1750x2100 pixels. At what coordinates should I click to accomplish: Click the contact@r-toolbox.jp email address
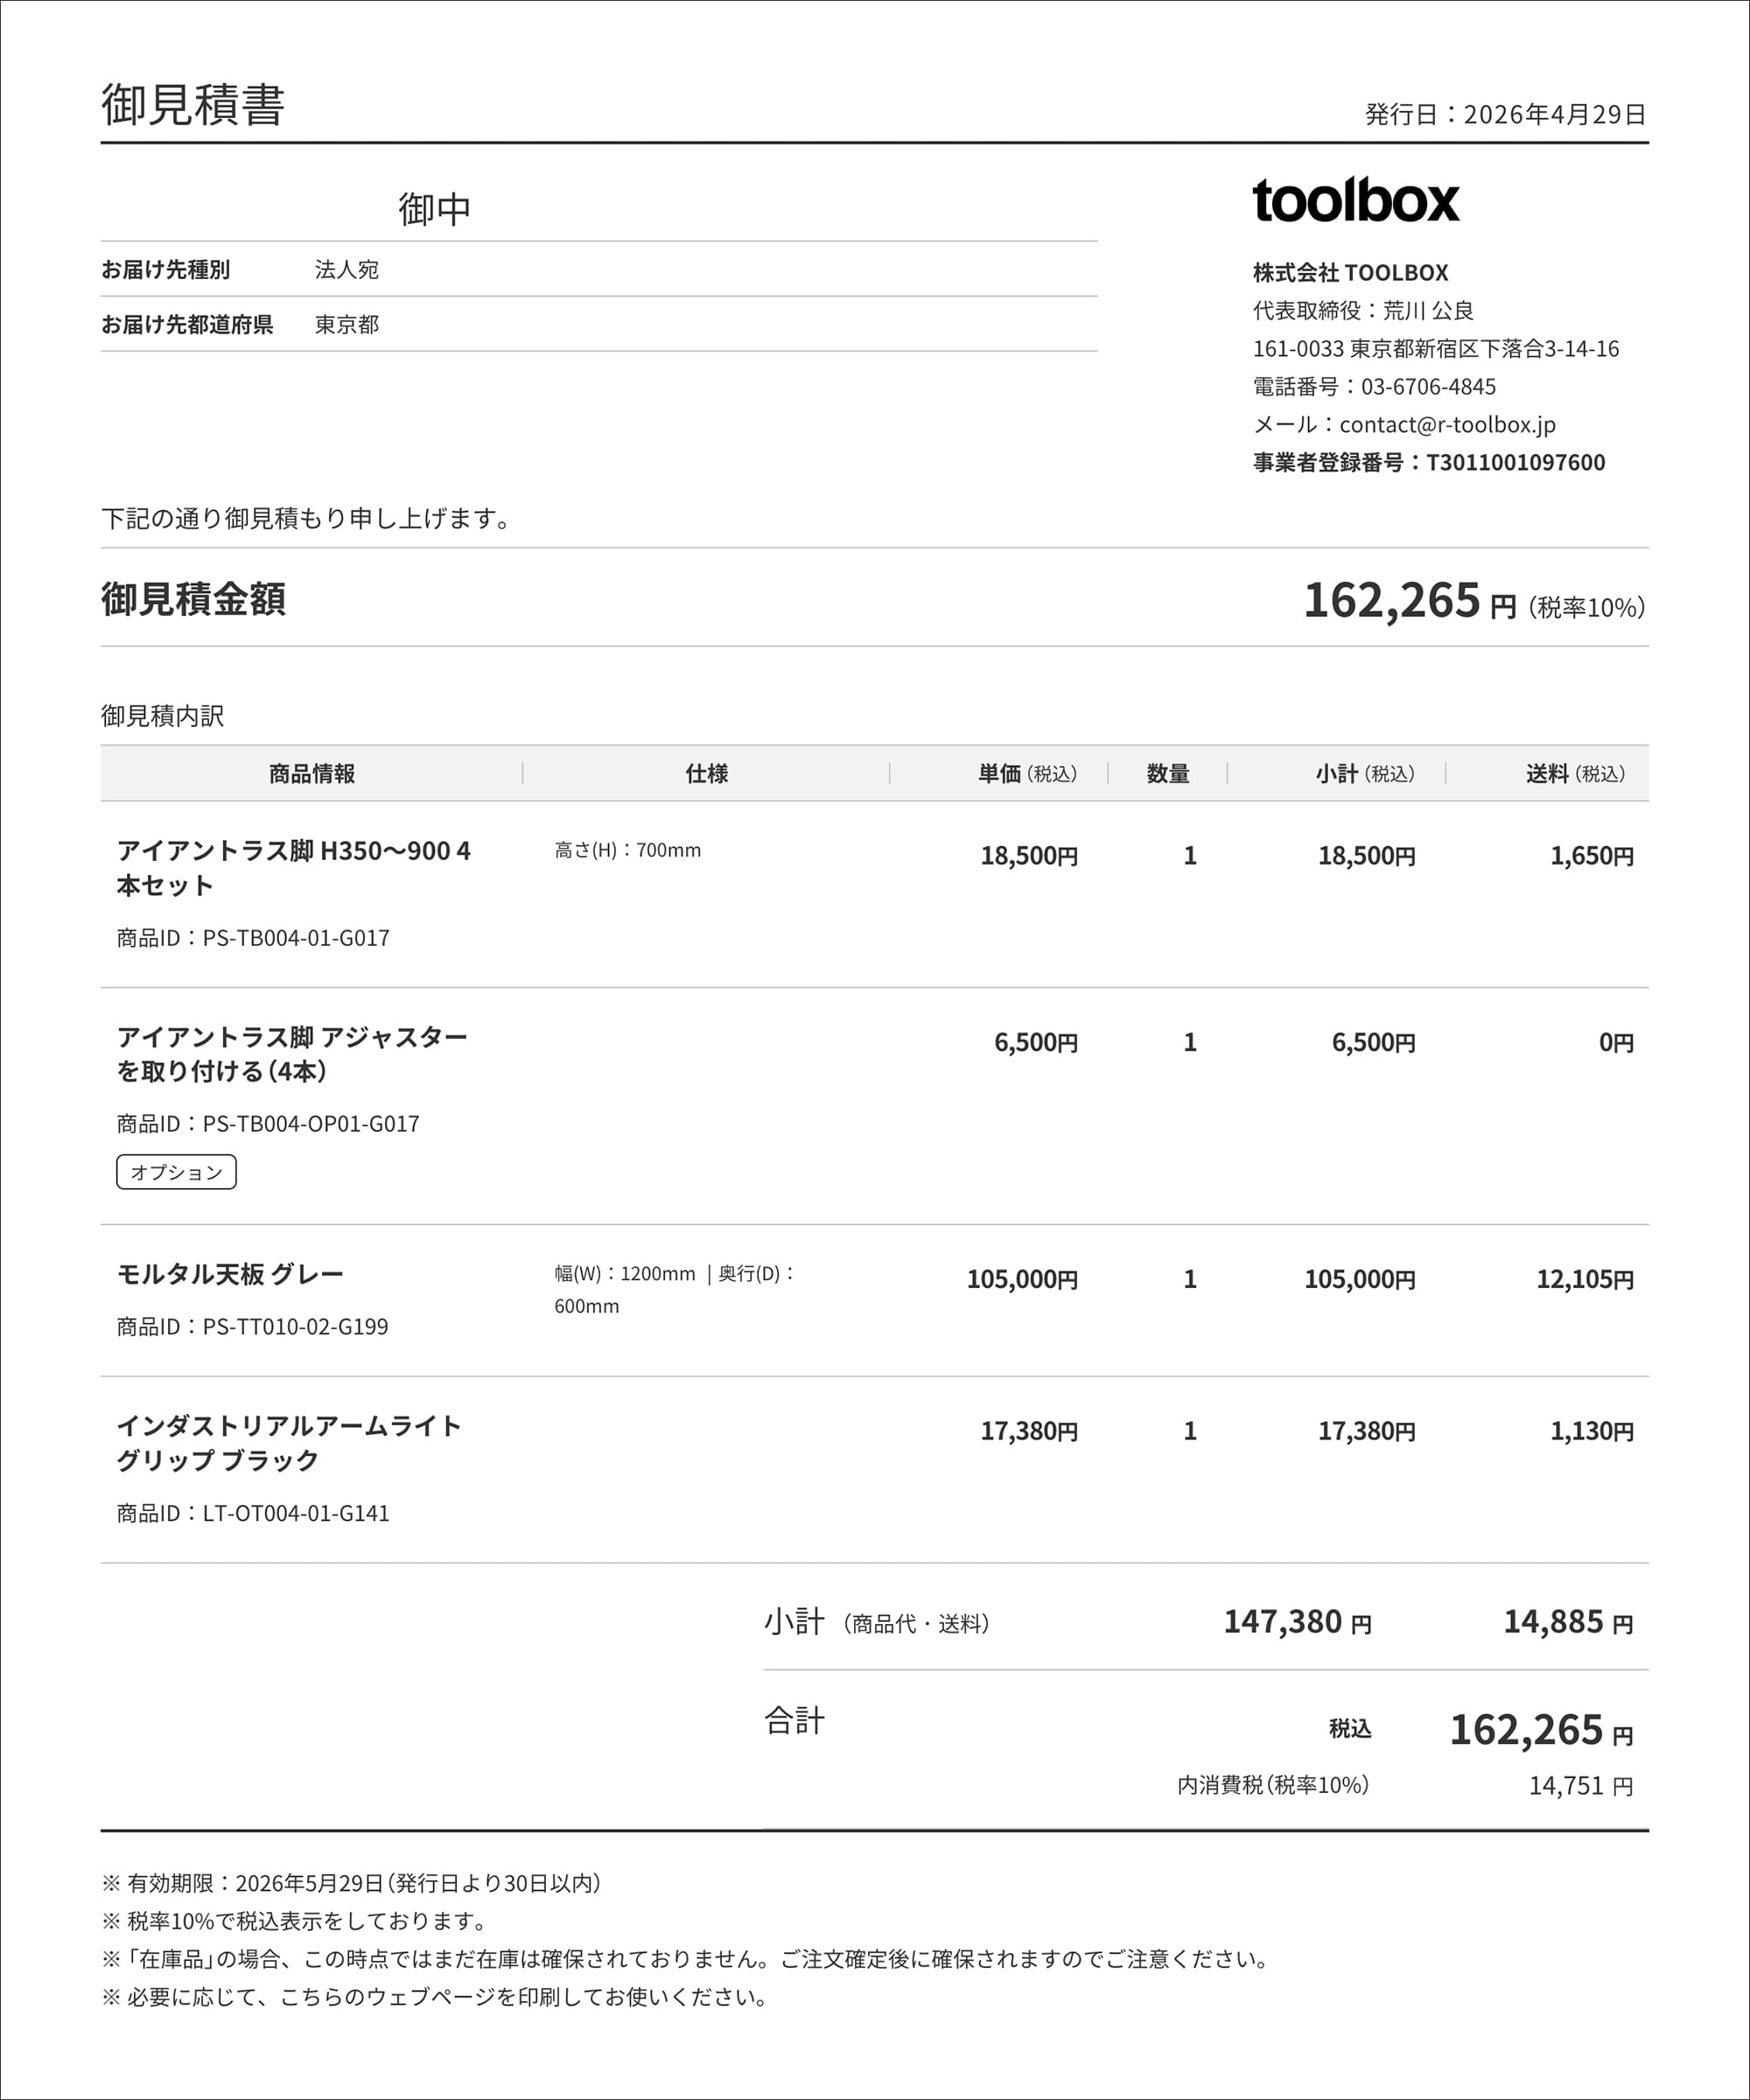point(1447,424)
